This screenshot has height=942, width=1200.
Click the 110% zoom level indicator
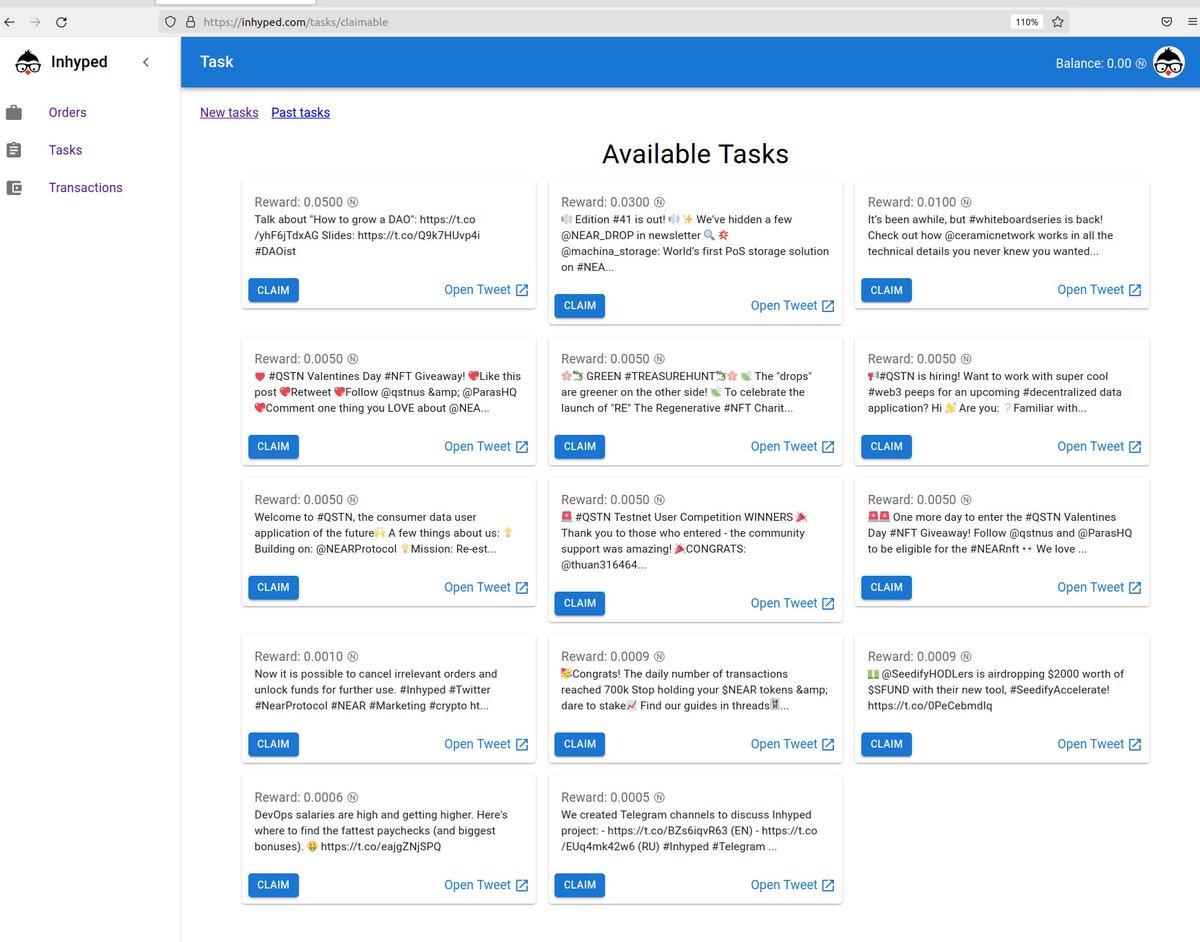point(1027,21)
